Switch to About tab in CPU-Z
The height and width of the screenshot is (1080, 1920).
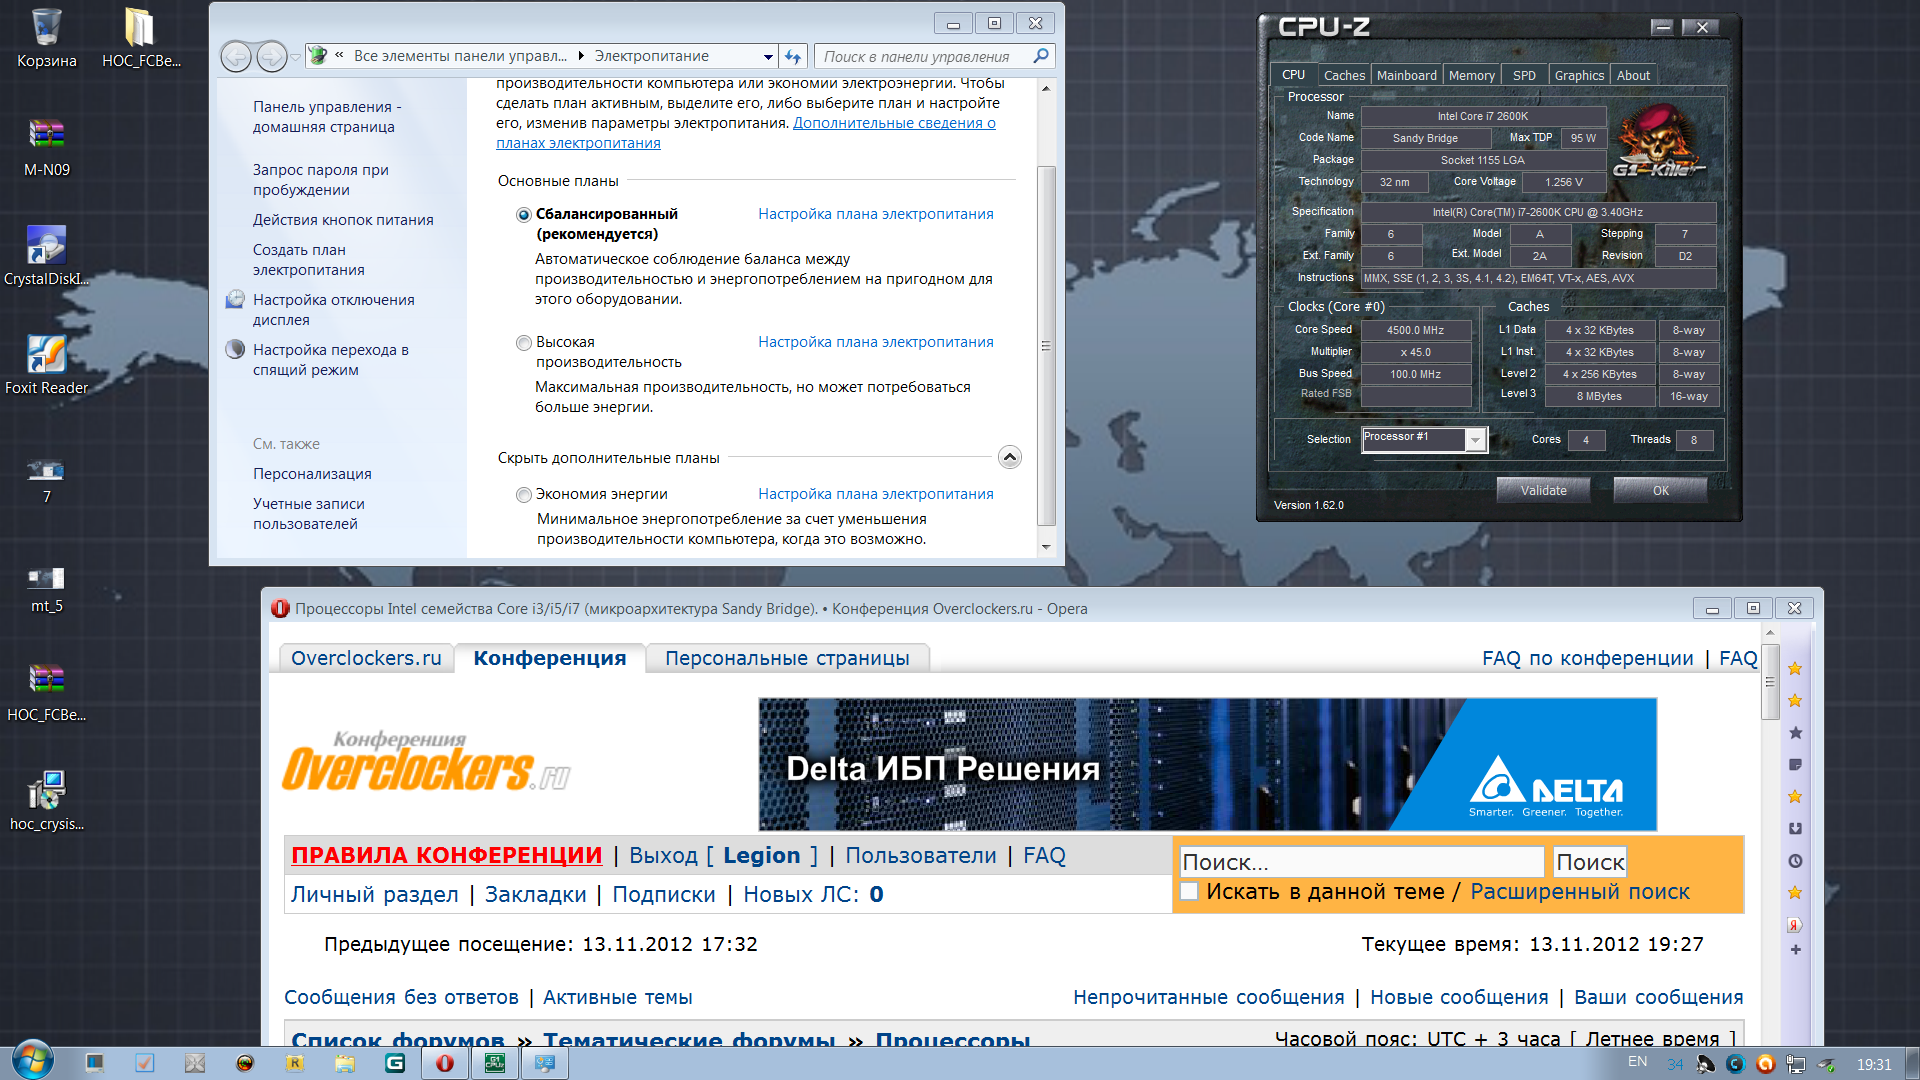(1633, 75)
